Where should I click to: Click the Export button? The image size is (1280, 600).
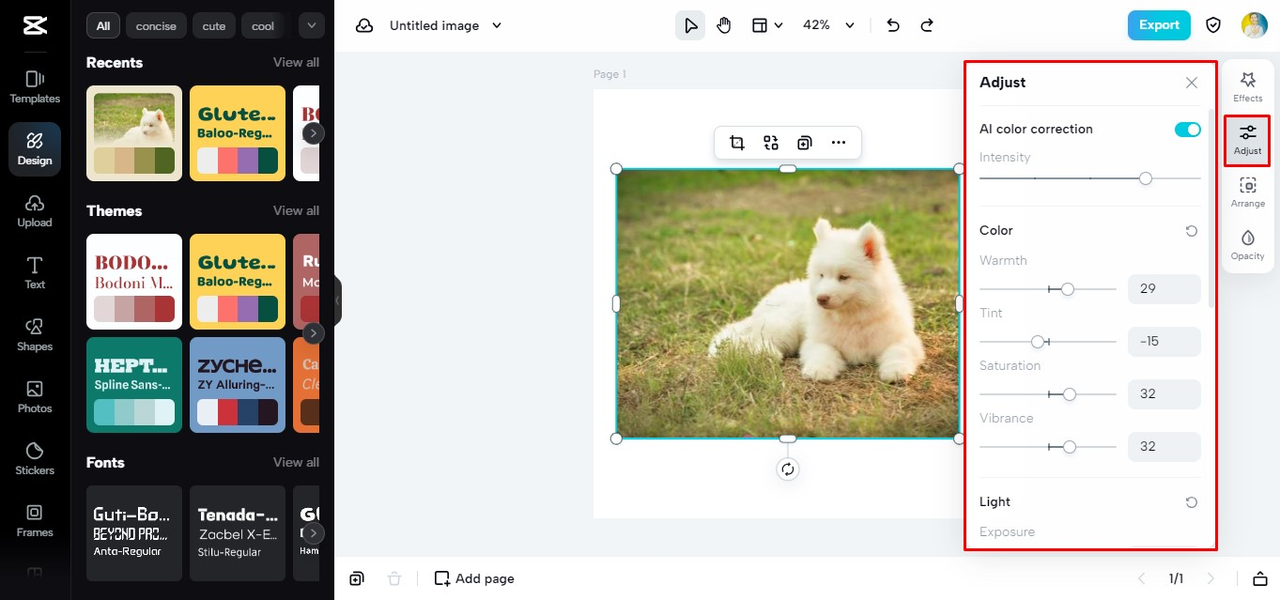click(x=1159, y=25)
